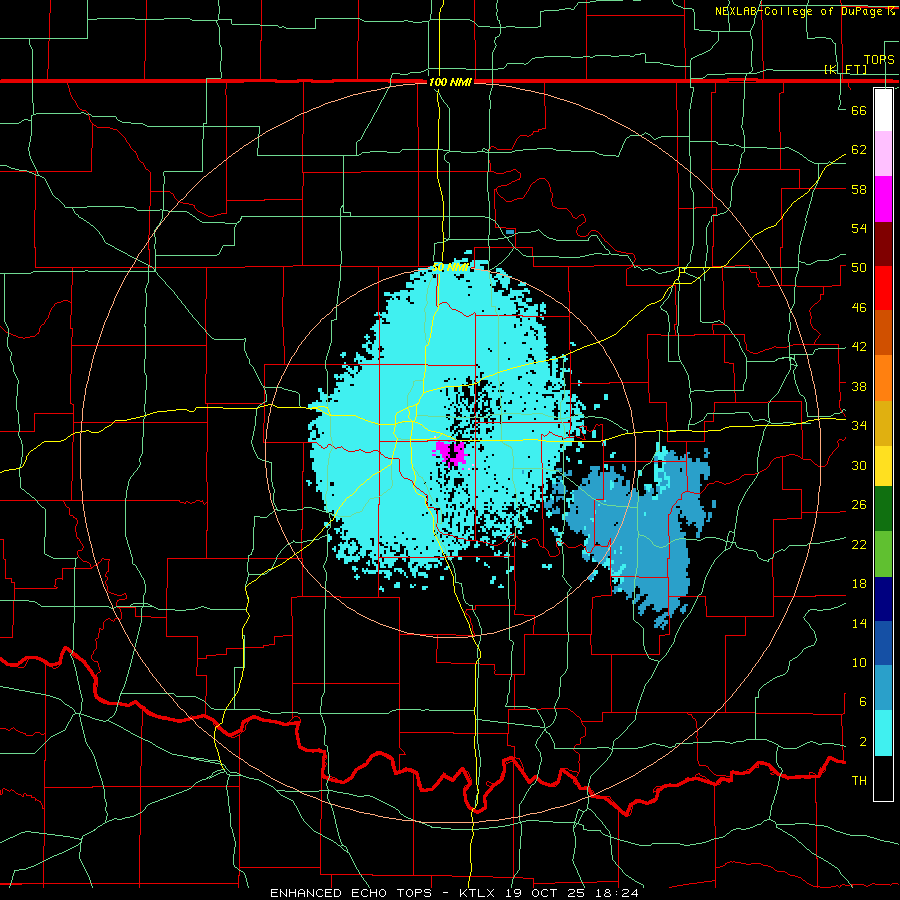The width and height of the screenshot is (900, 900).
Task: Select the bright red legend swatch
Action: (x=883, y=289)
